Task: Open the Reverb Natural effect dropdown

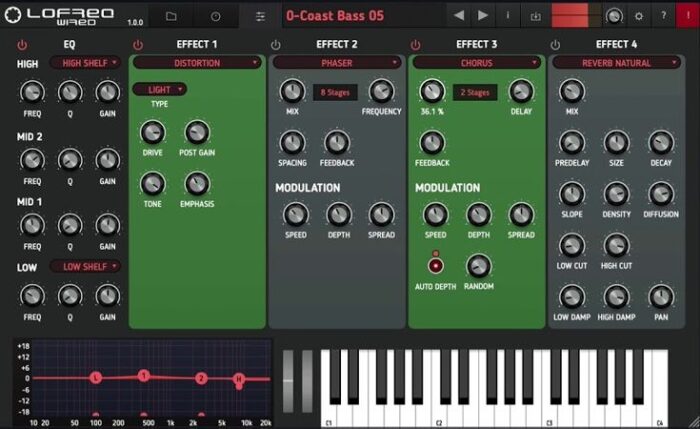Action: [x=617, y=62]
